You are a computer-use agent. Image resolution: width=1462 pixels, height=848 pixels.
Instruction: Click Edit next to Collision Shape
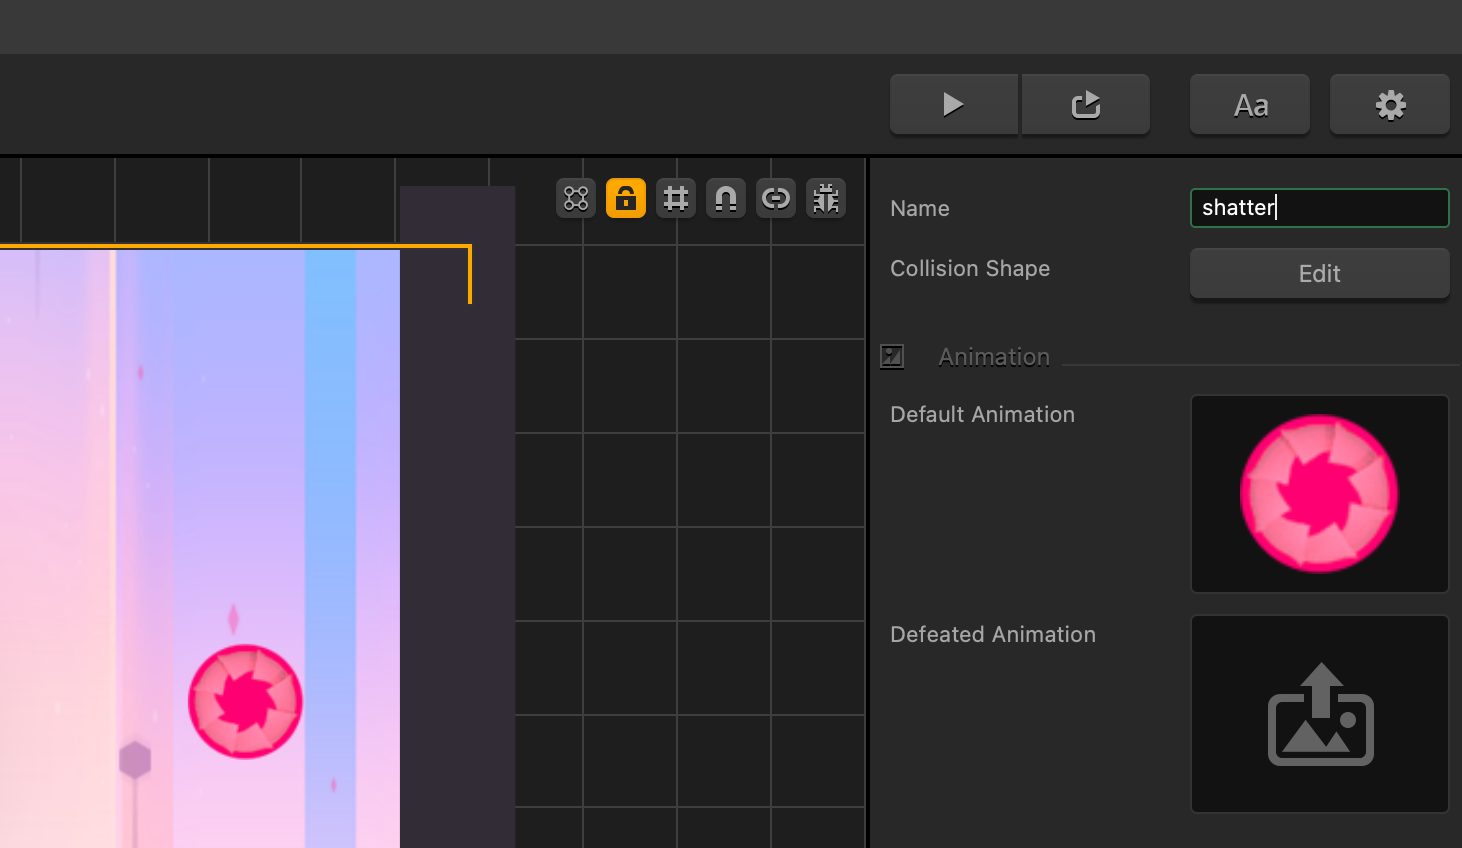(x=1318, y=273)
